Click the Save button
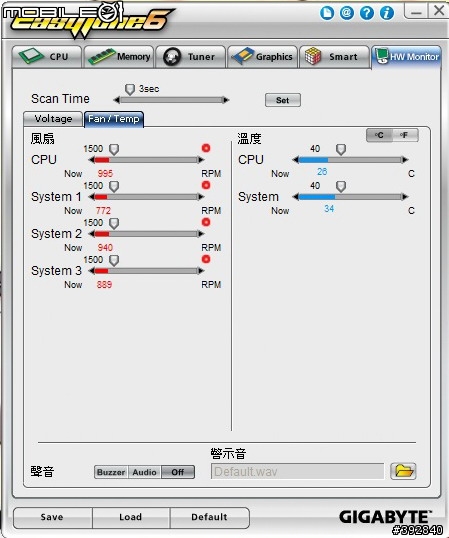The height and width of the screenshot is (538, 449). tap(52, 517)
